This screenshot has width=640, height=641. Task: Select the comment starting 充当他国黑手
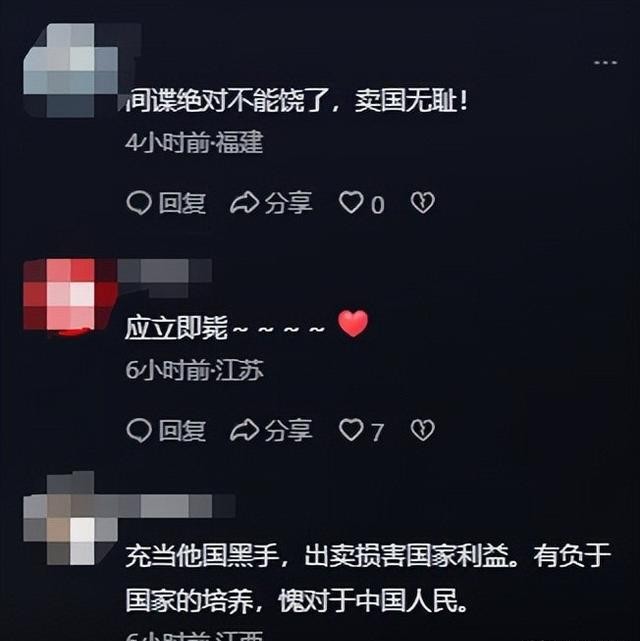[x=368, y=578]
